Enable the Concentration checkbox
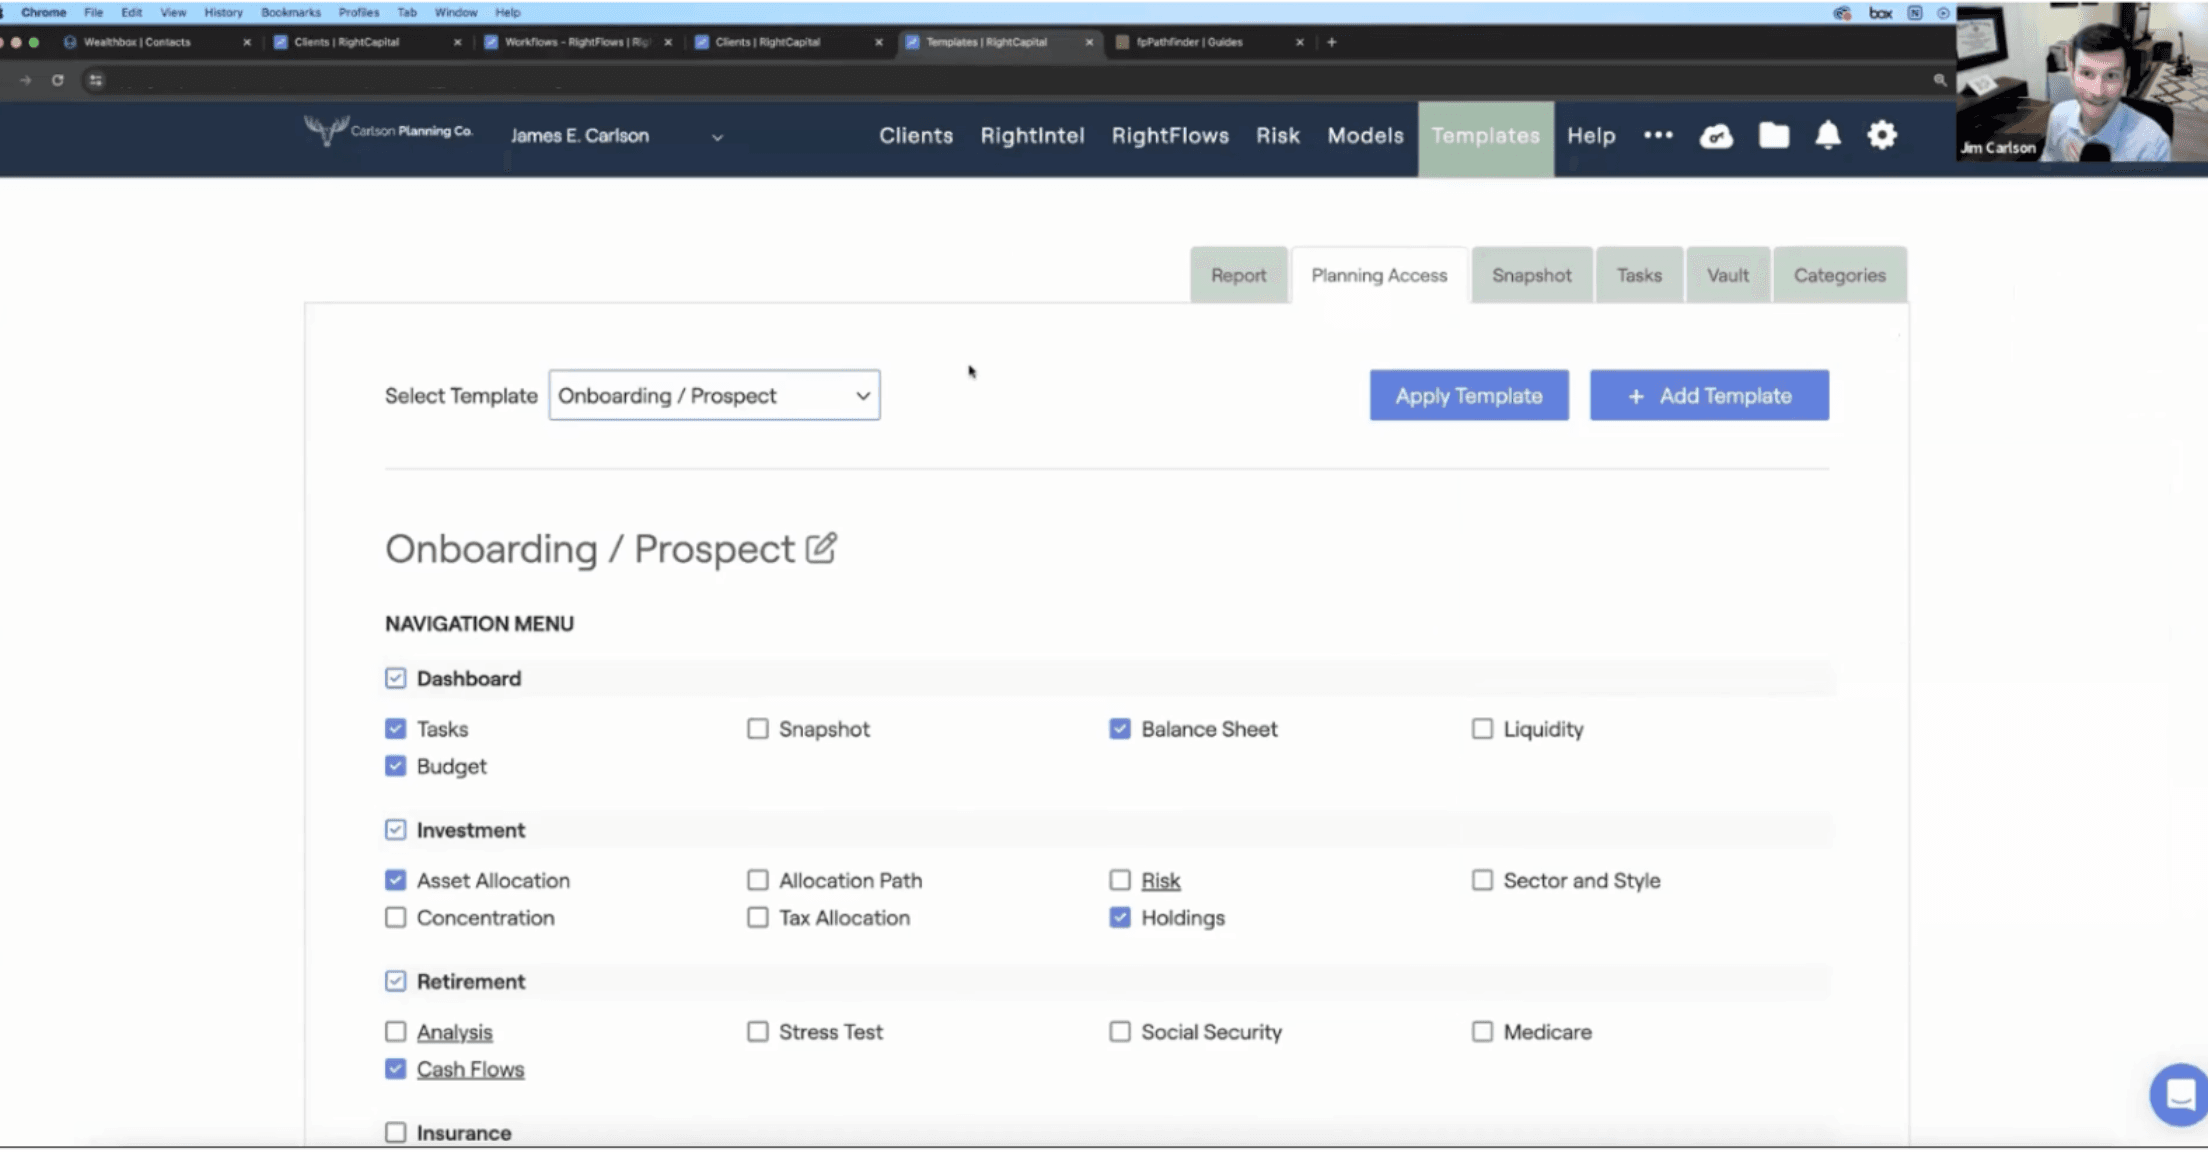The height and width of the screenshot is (1152, 2208). pyautogui.click(x=395, y=917)
